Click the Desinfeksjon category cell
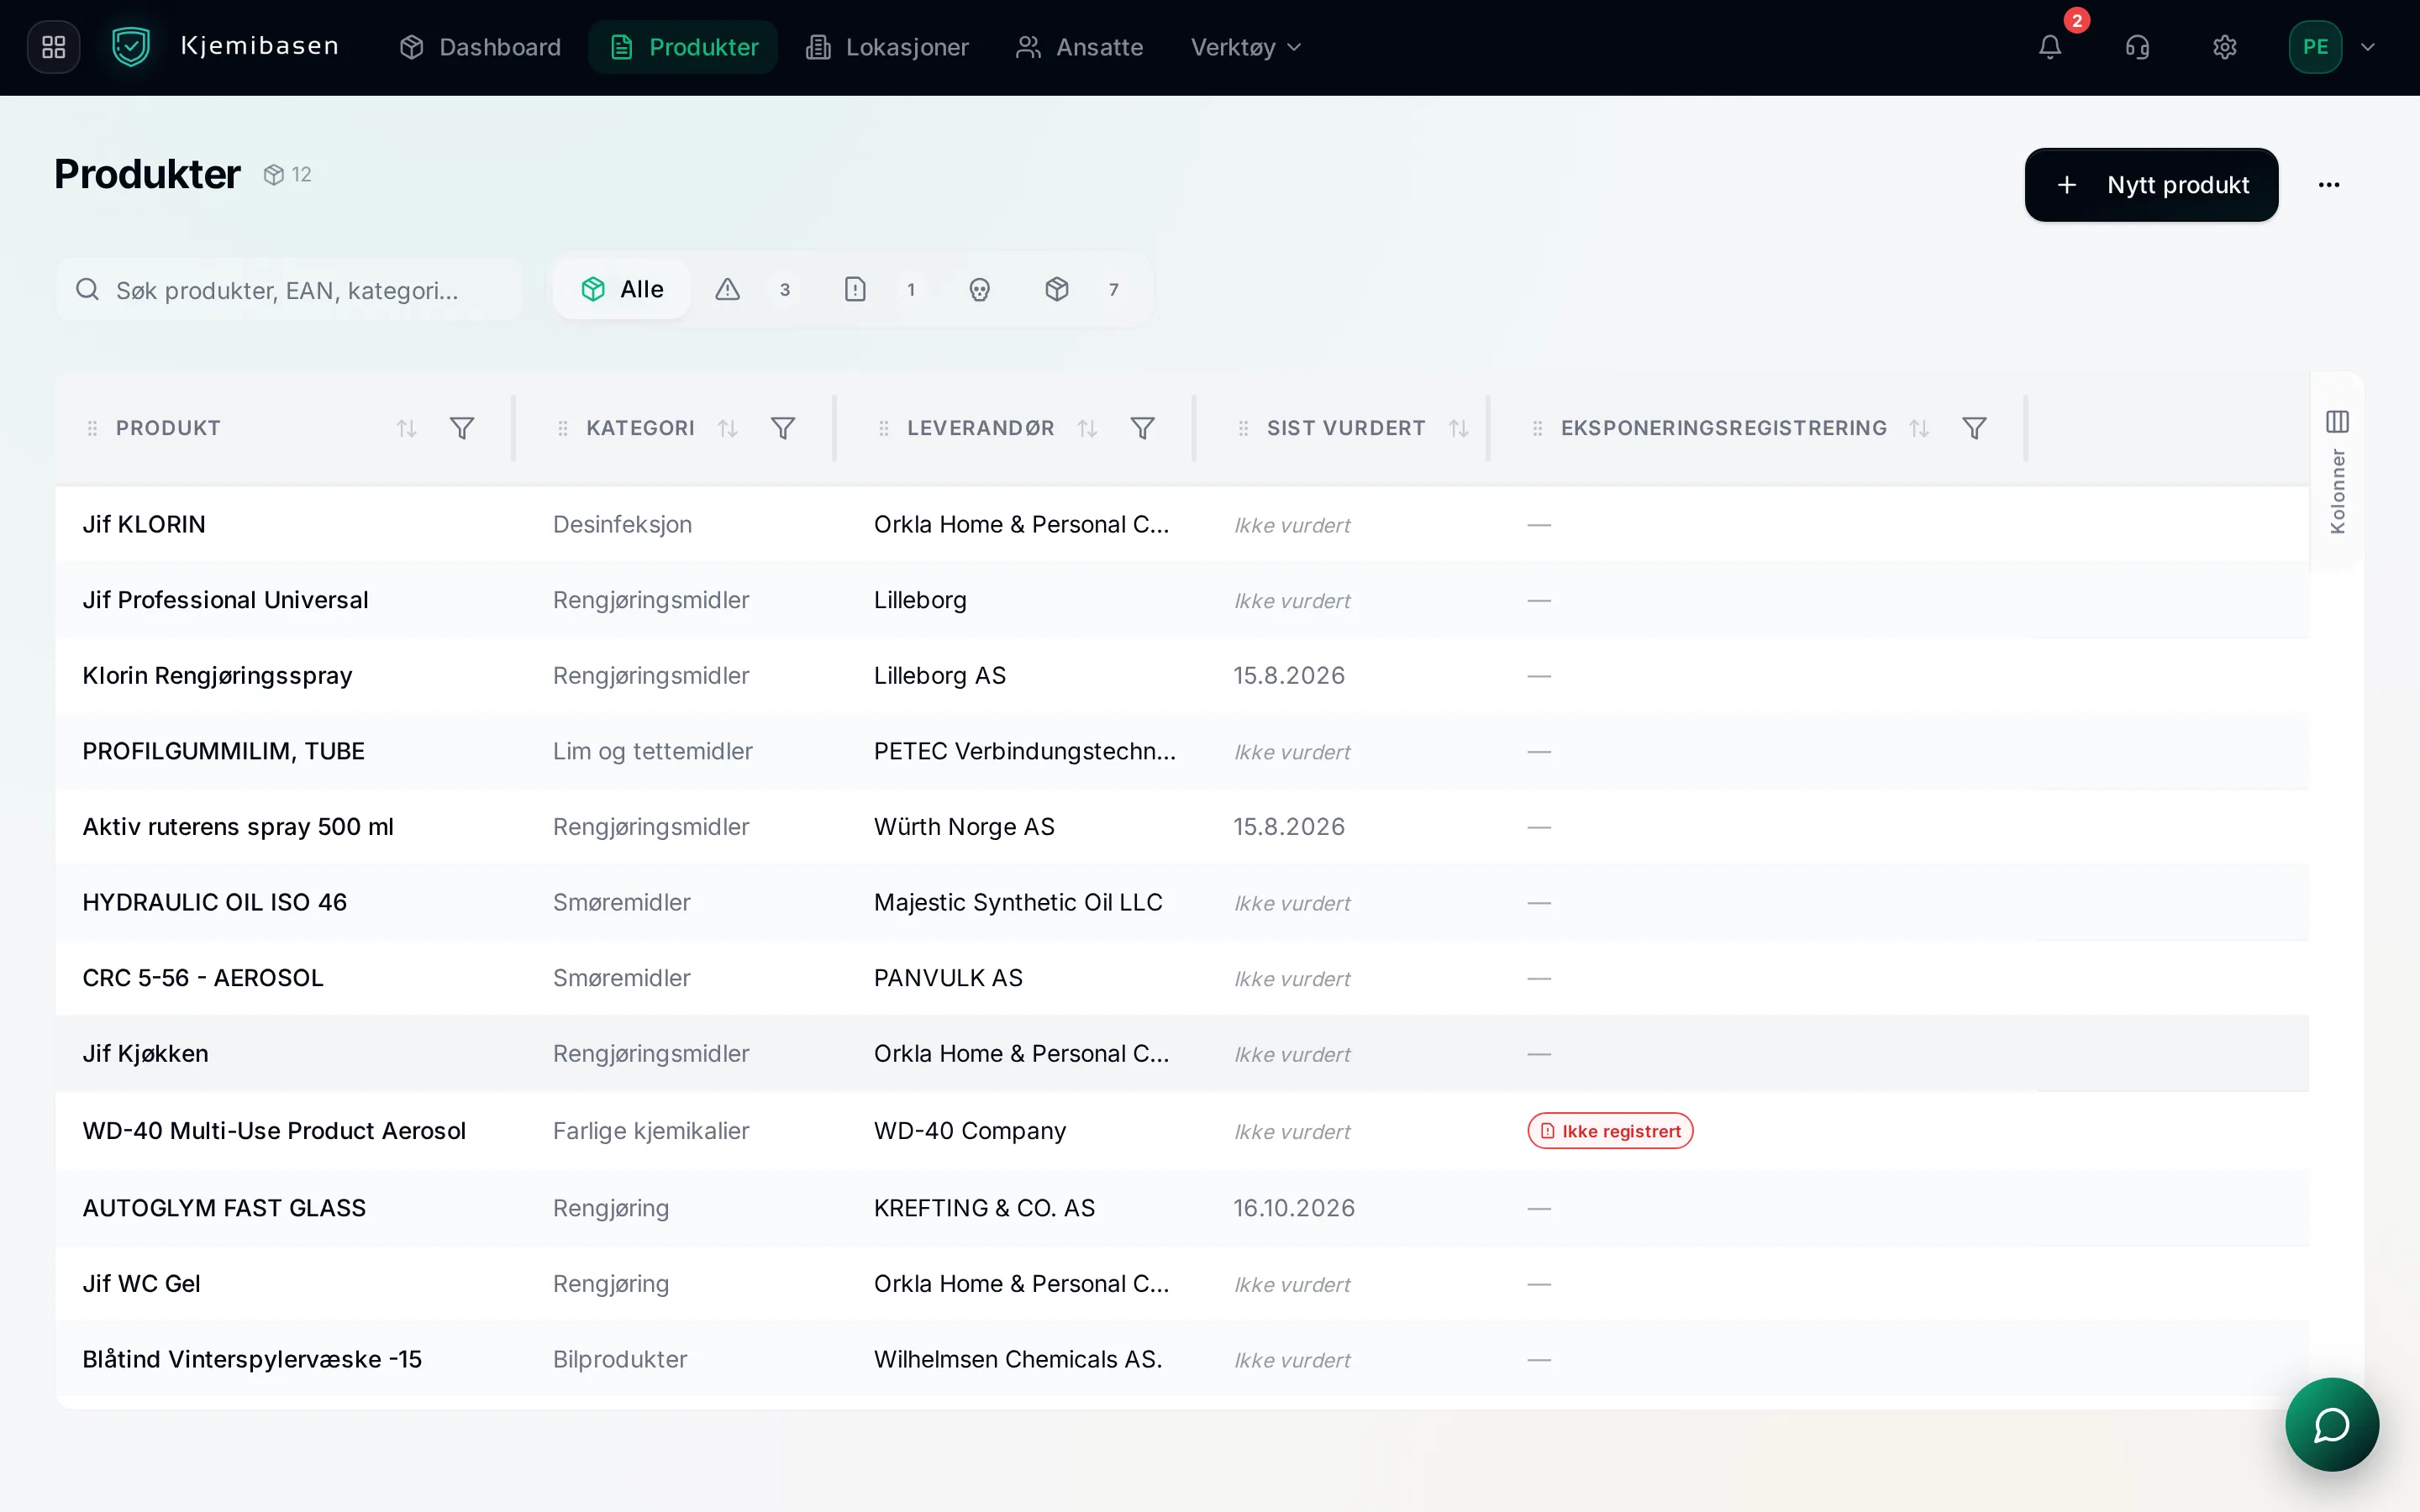The height and width of the screenshot is (1512, 2420). tap(622, 524)
